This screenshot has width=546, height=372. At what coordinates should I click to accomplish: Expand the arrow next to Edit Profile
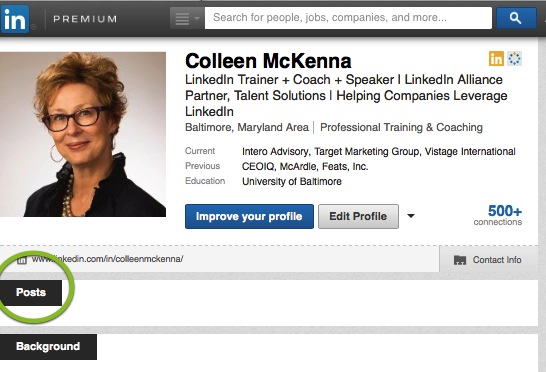[x=411, y=216]
